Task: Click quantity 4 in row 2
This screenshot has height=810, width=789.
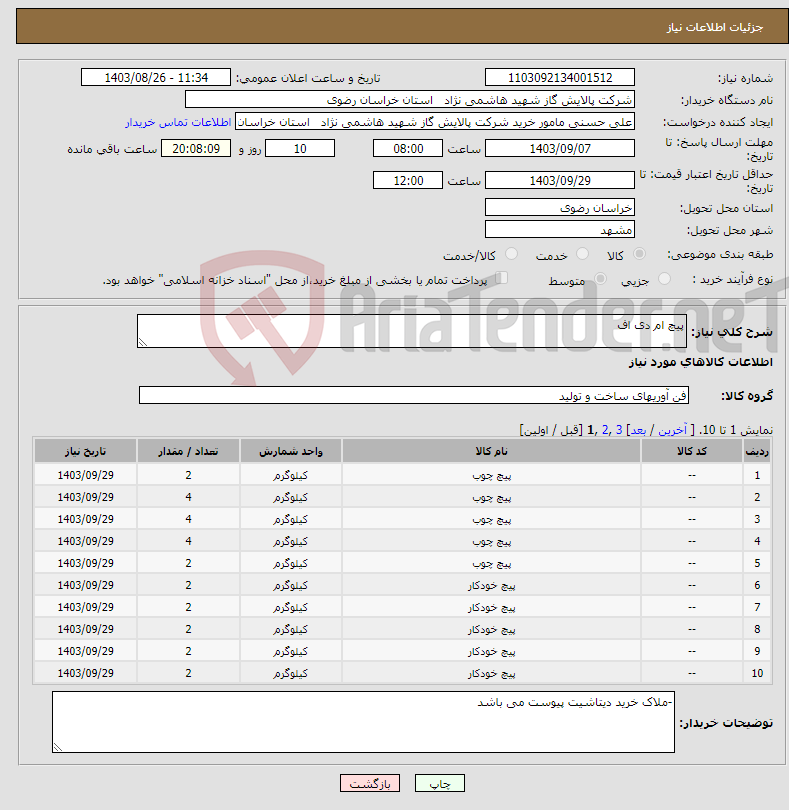Action: [x=188, y=497]
